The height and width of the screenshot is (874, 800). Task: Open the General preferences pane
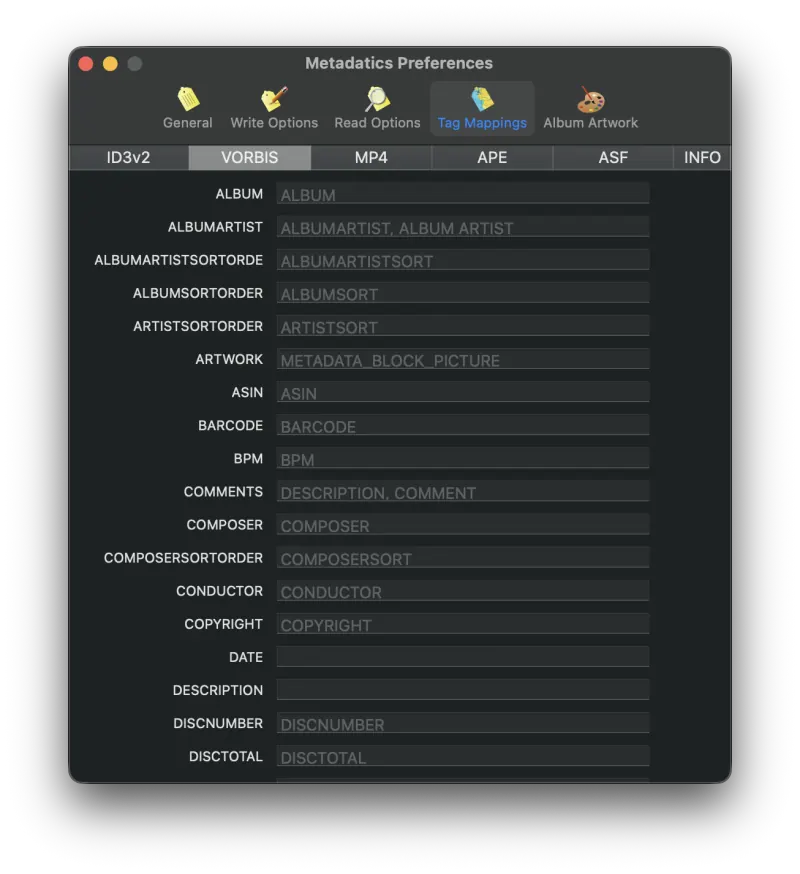187,109
